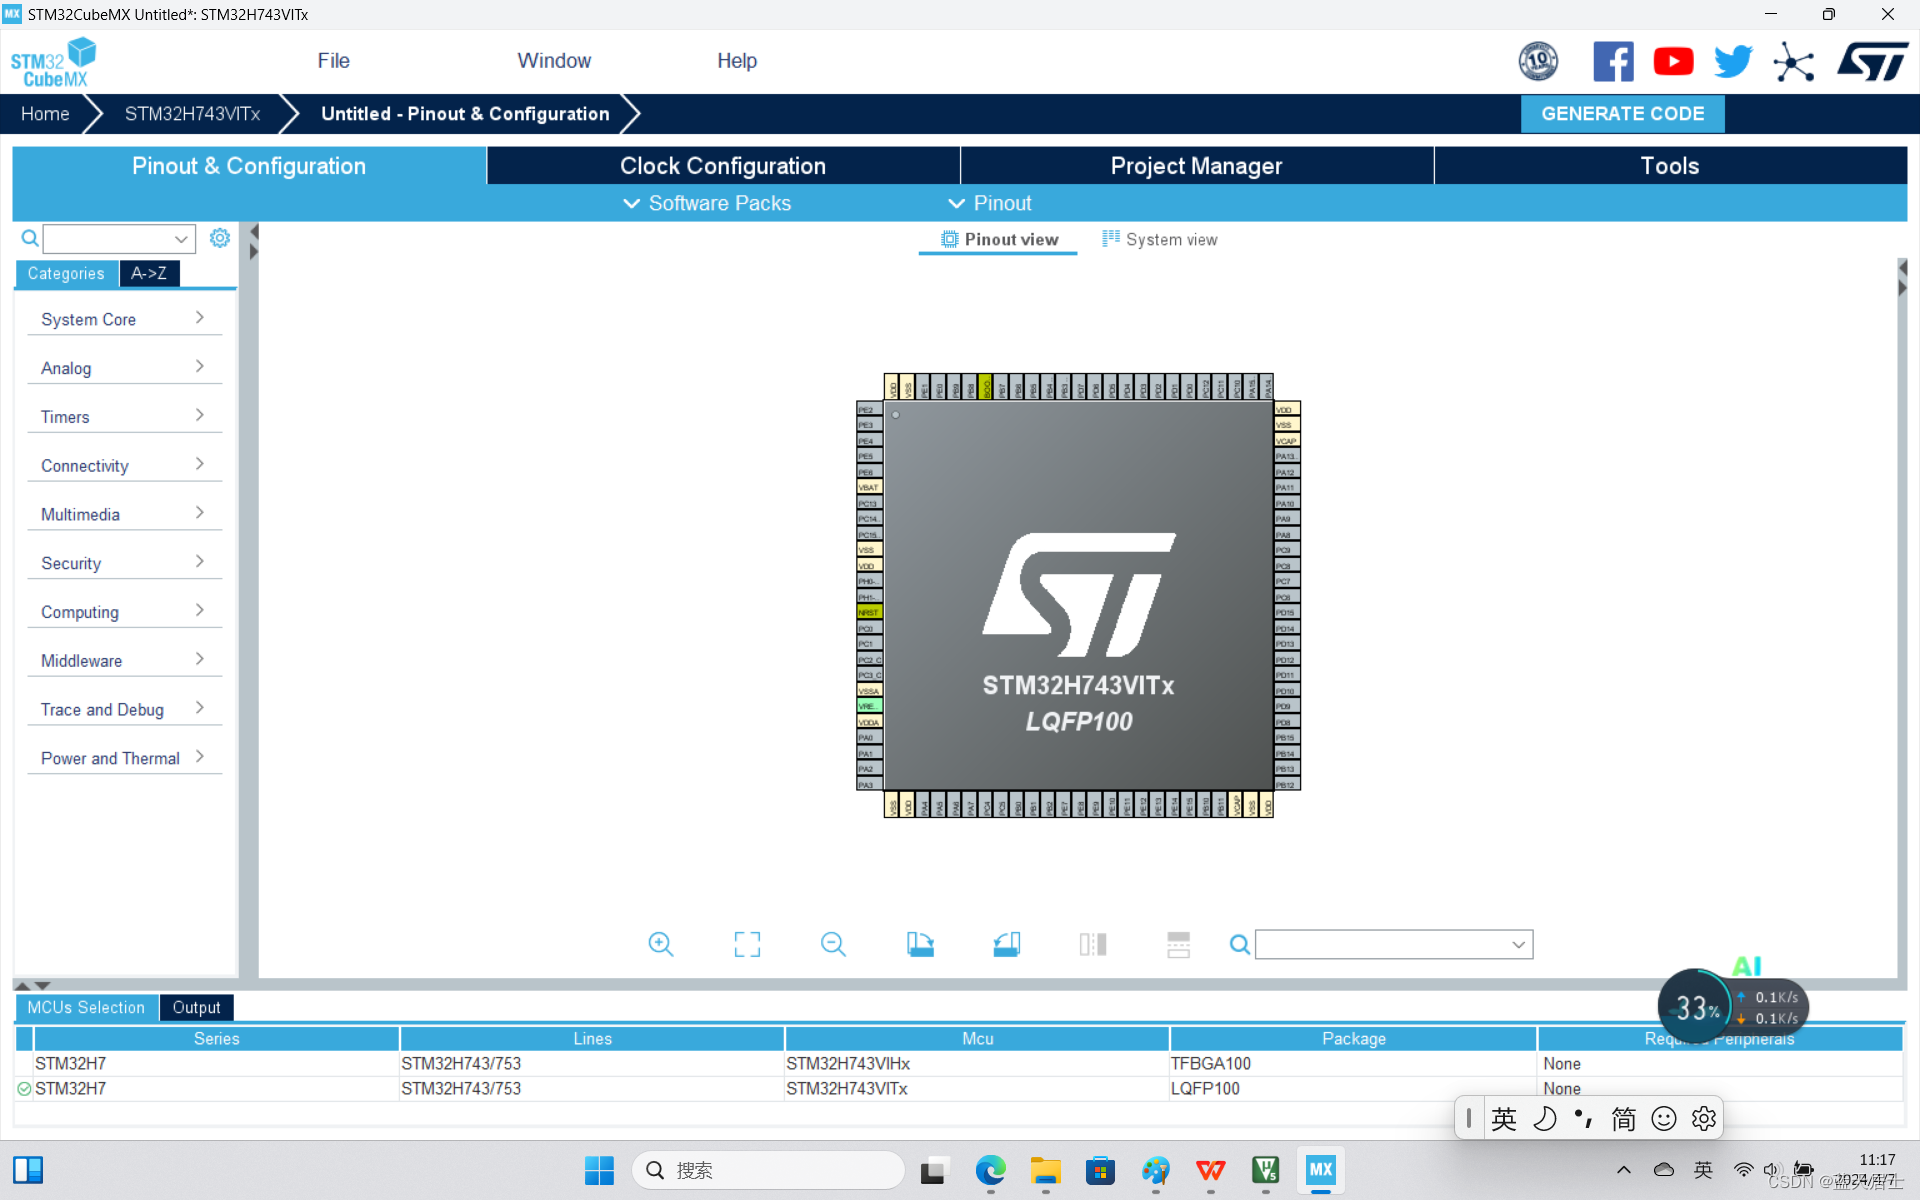Fit chip view to screen
The width and height of the screenshot is (1920, 1200).
[747, 944]
